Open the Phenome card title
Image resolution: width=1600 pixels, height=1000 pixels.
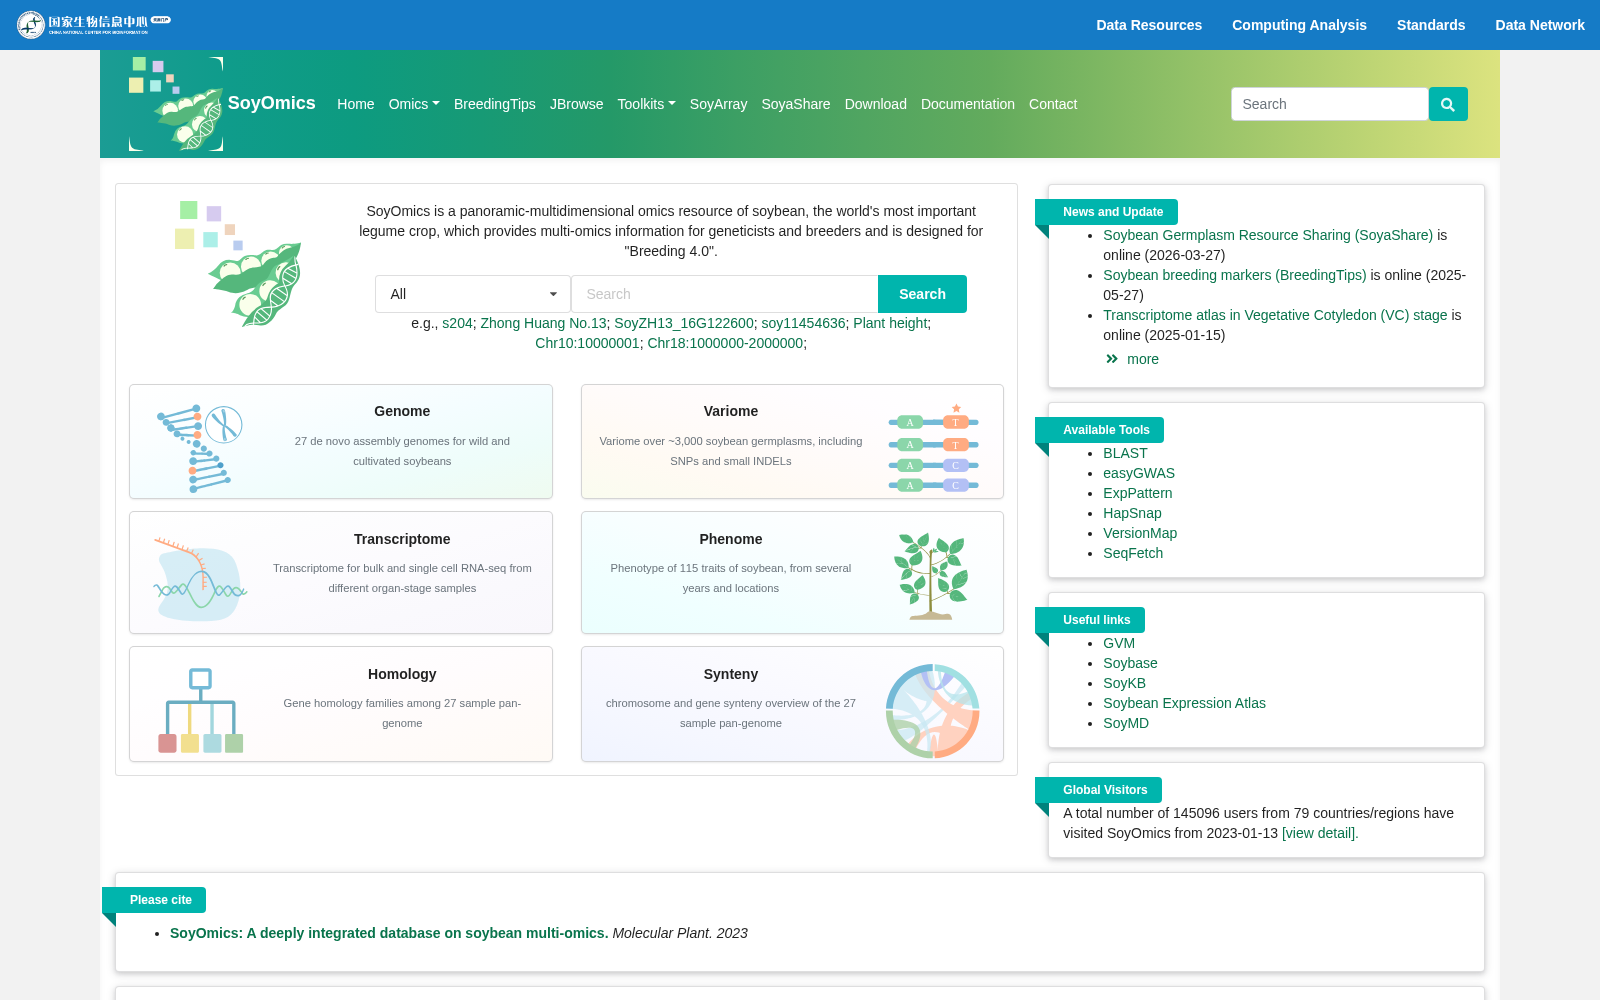point(731,539)
